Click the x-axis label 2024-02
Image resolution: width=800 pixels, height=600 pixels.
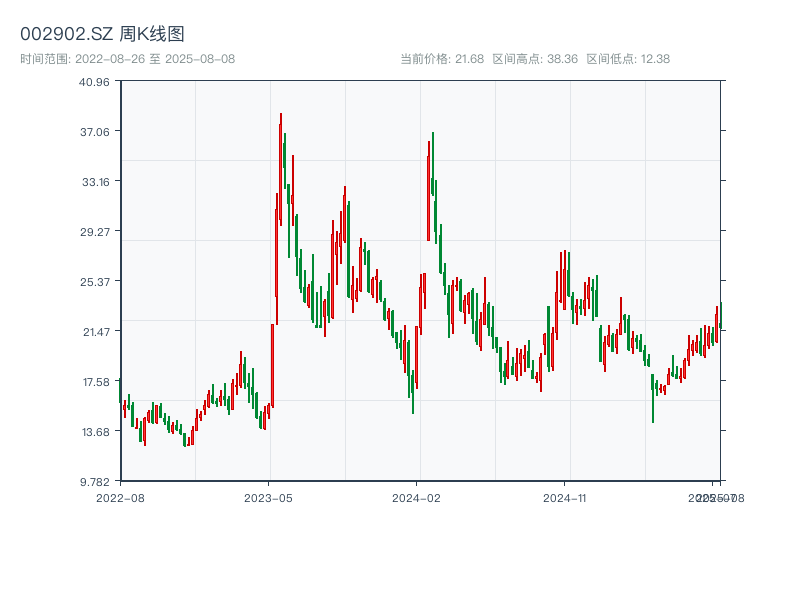tap(416, 498)
